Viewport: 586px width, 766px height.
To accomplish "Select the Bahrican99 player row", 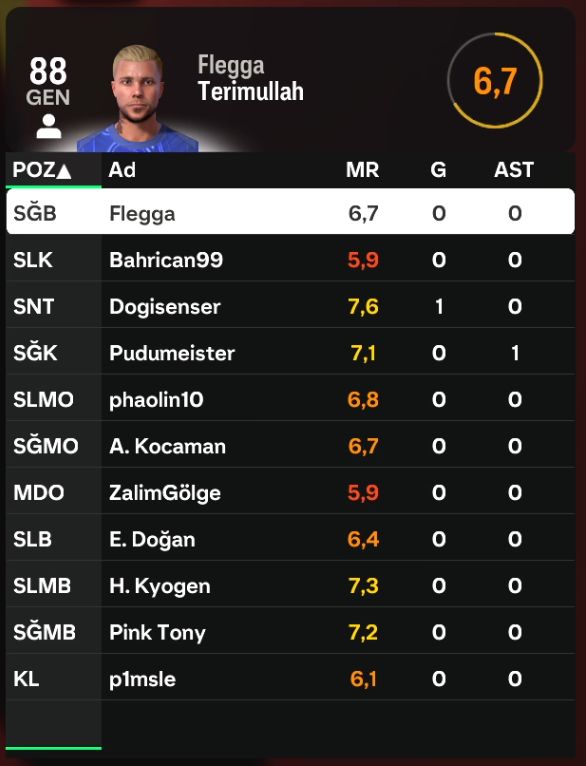I will pos(291,258).
